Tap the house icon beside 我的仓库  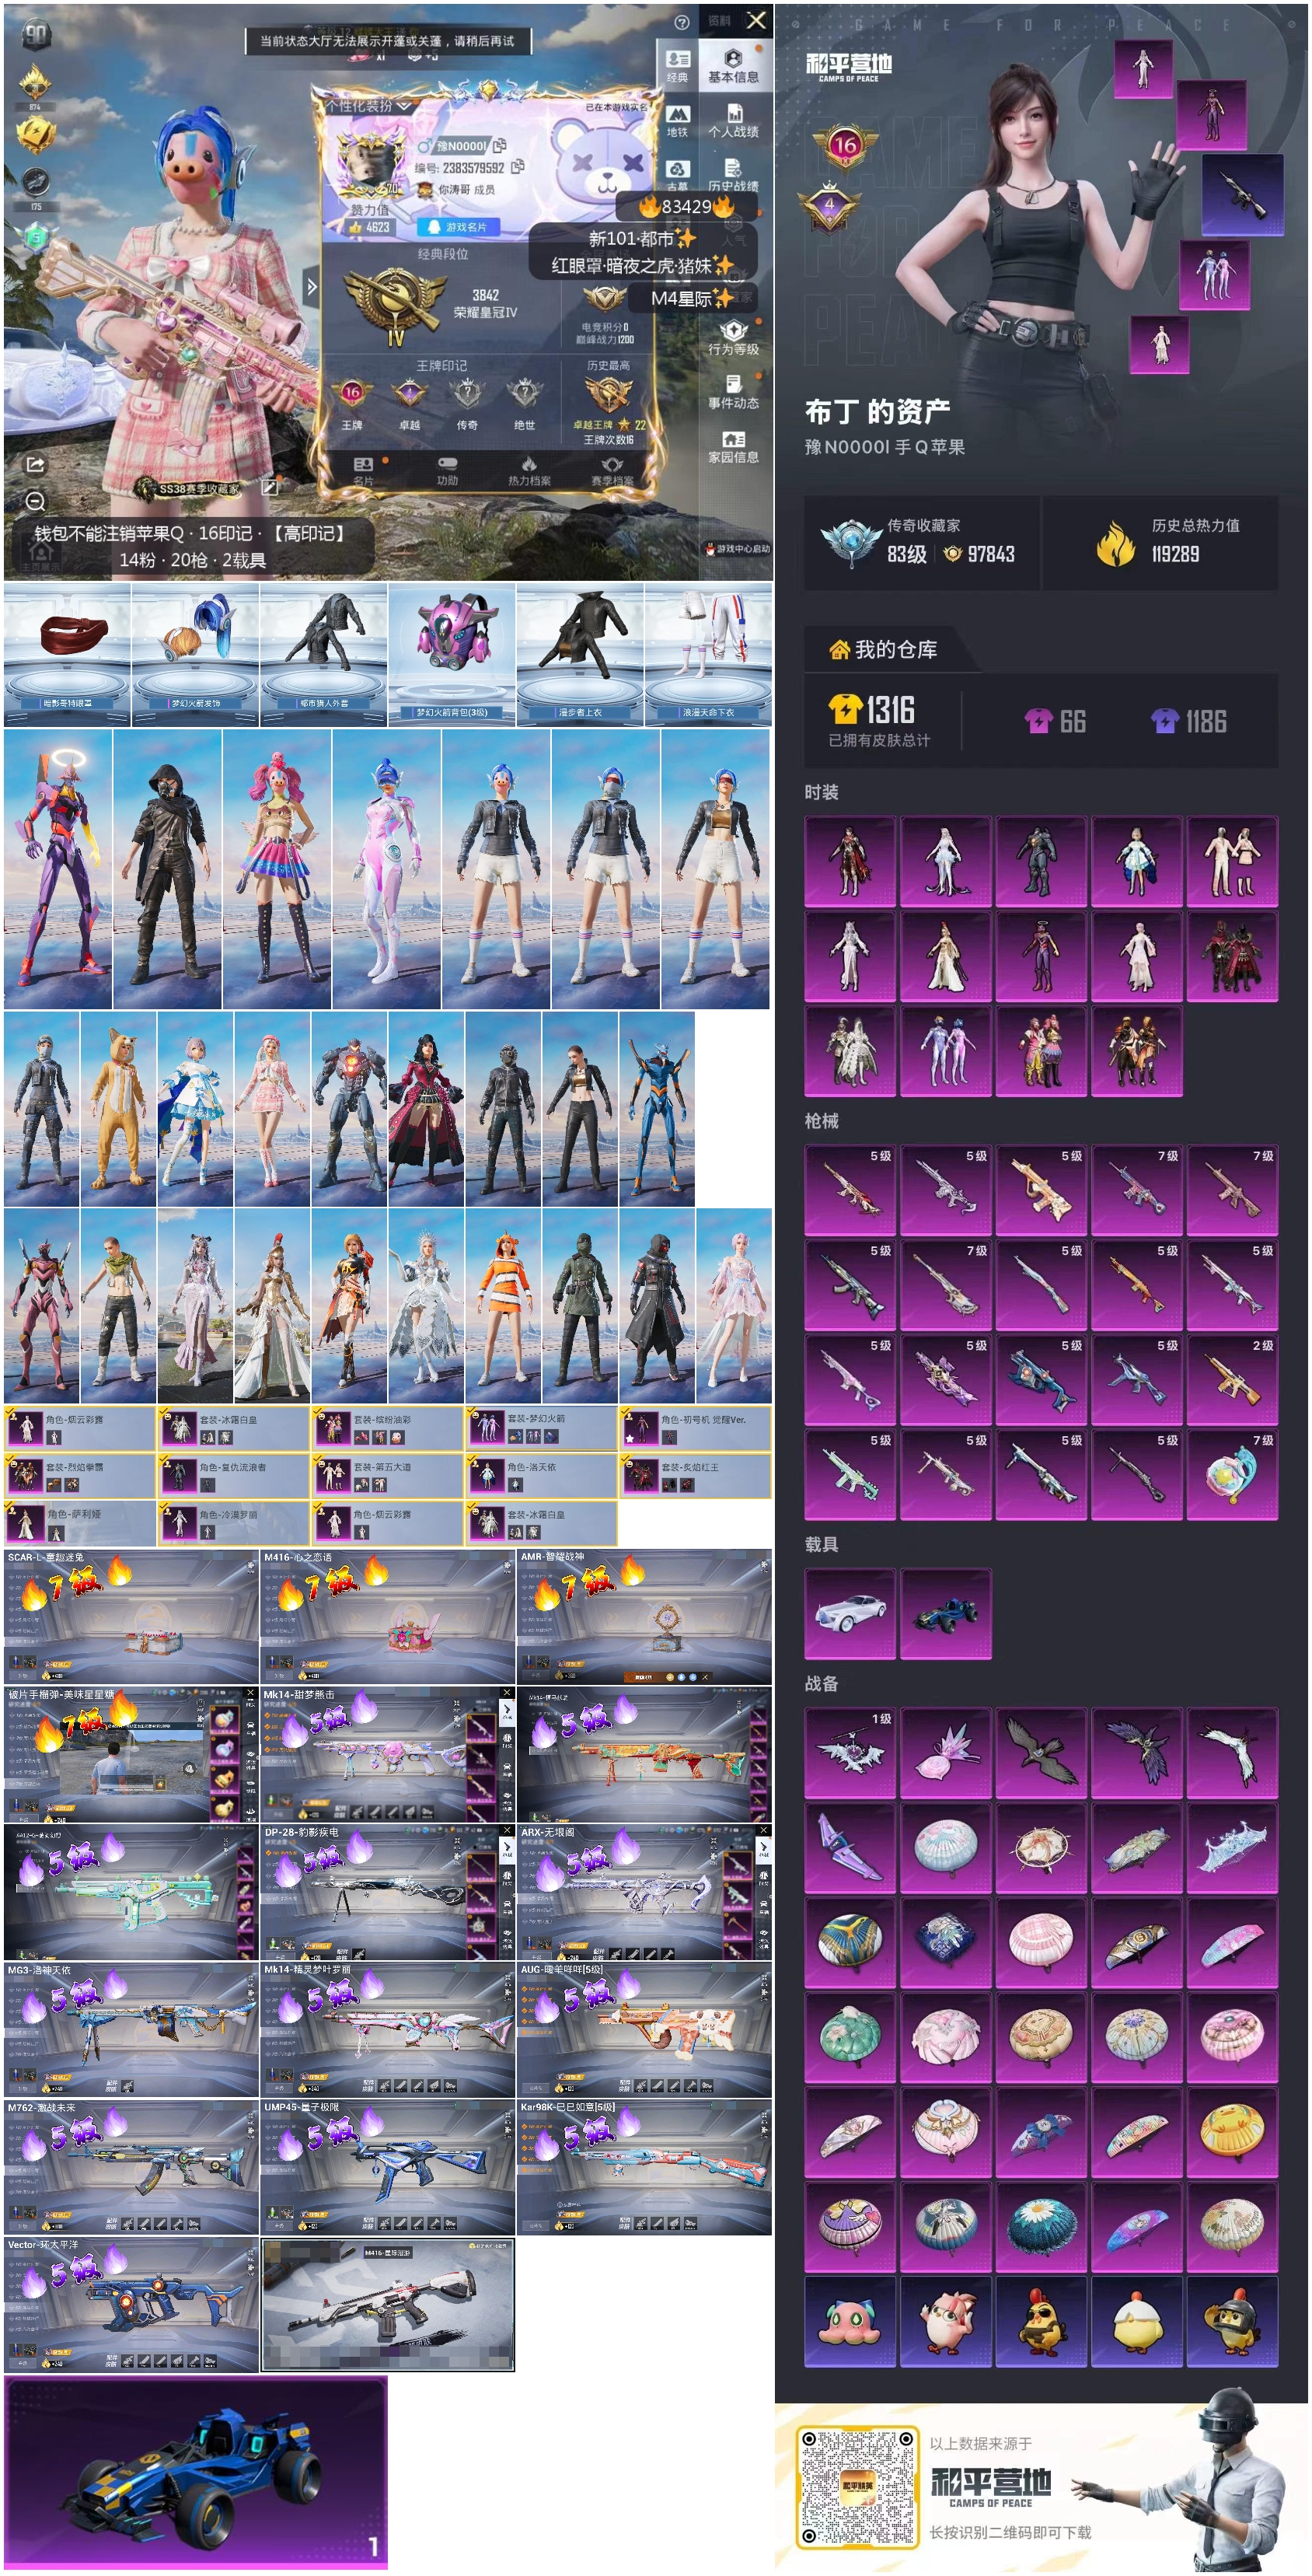pos(839,650)
